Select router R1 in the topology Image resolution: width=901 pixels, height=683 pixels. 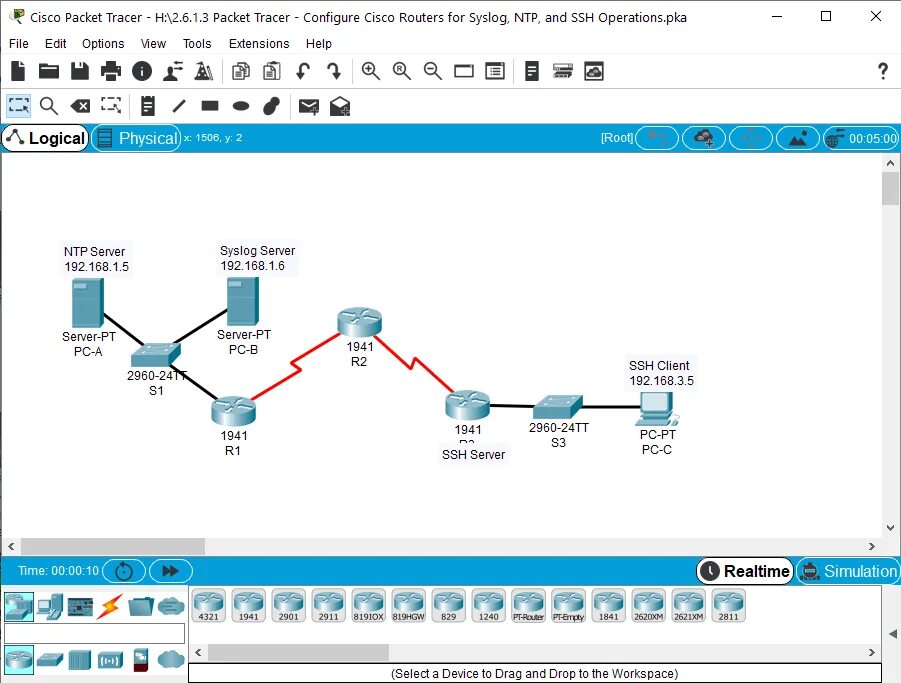(233, 411)
